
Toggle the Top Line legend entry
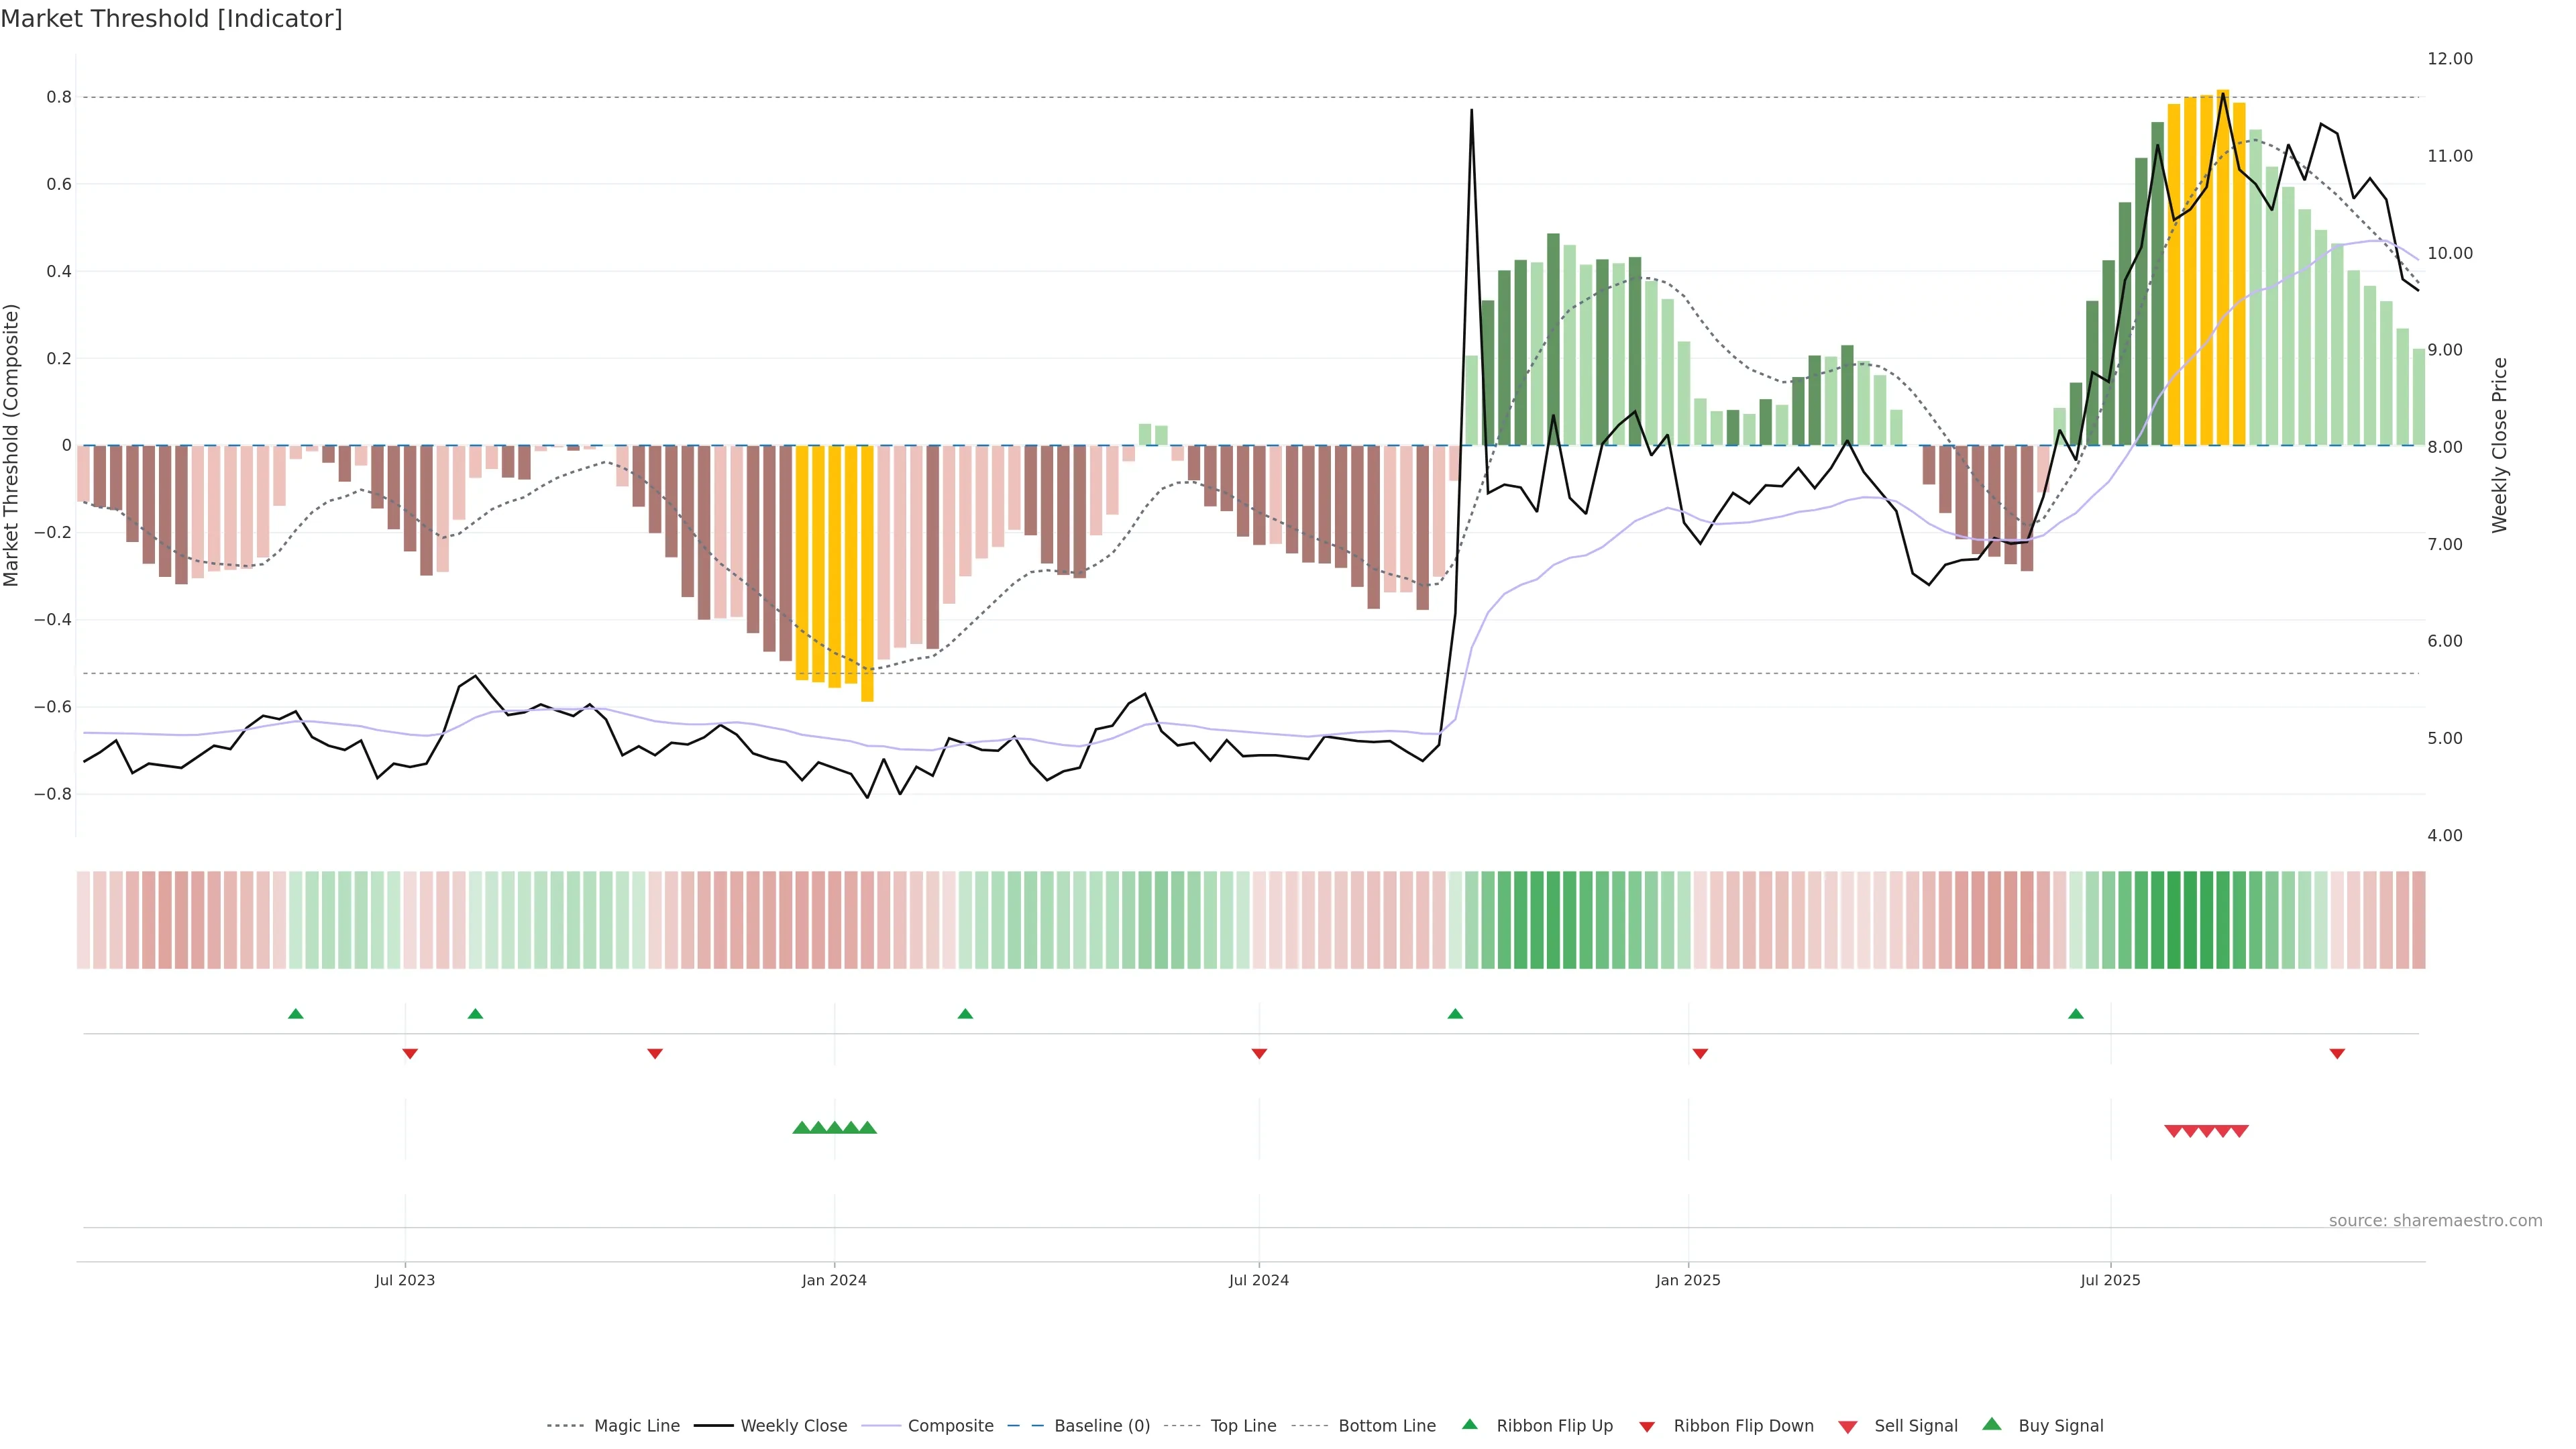[1243, 1426]
